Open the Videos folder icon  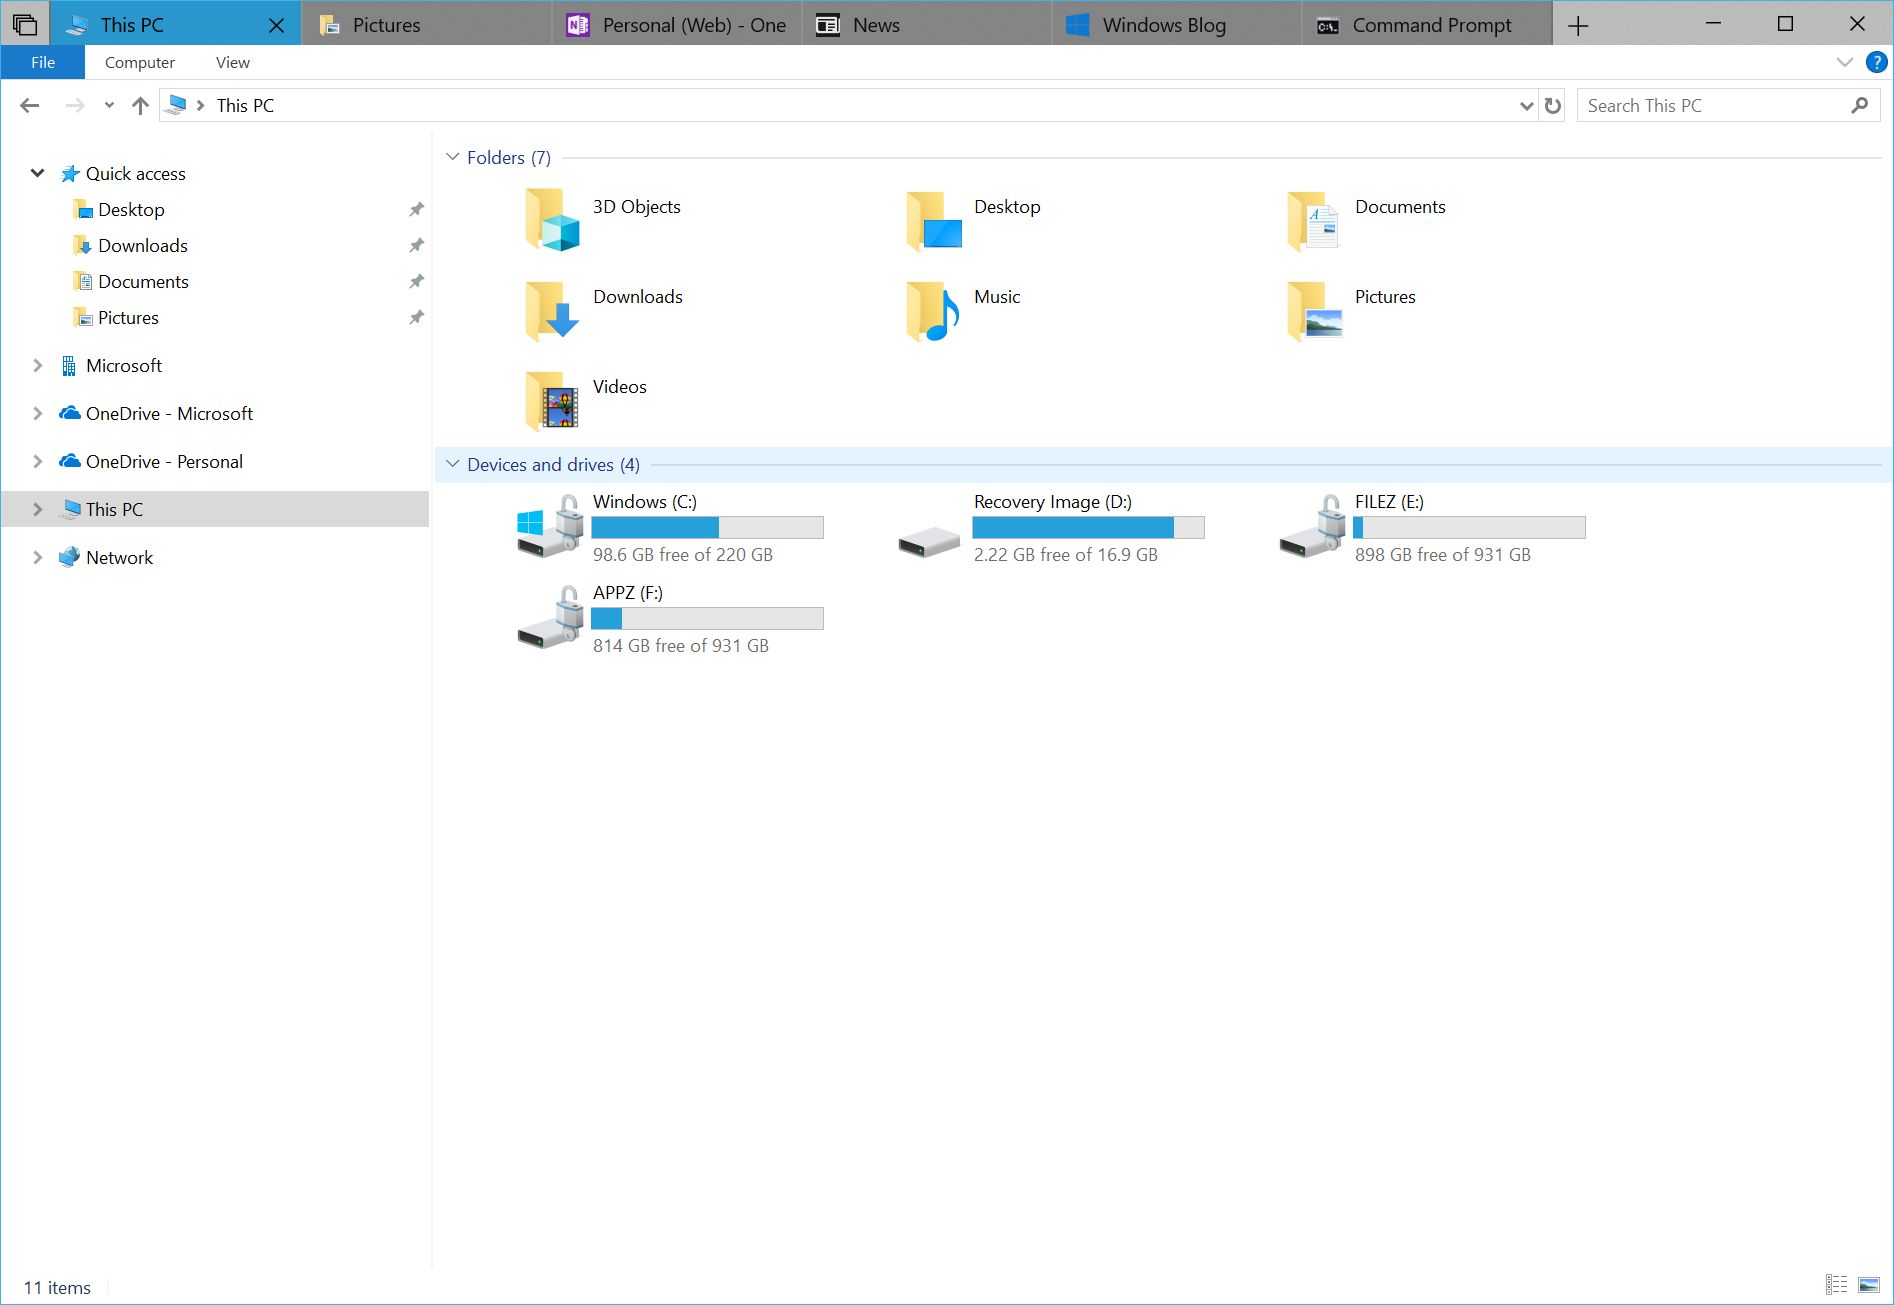[x=553, y=400]
